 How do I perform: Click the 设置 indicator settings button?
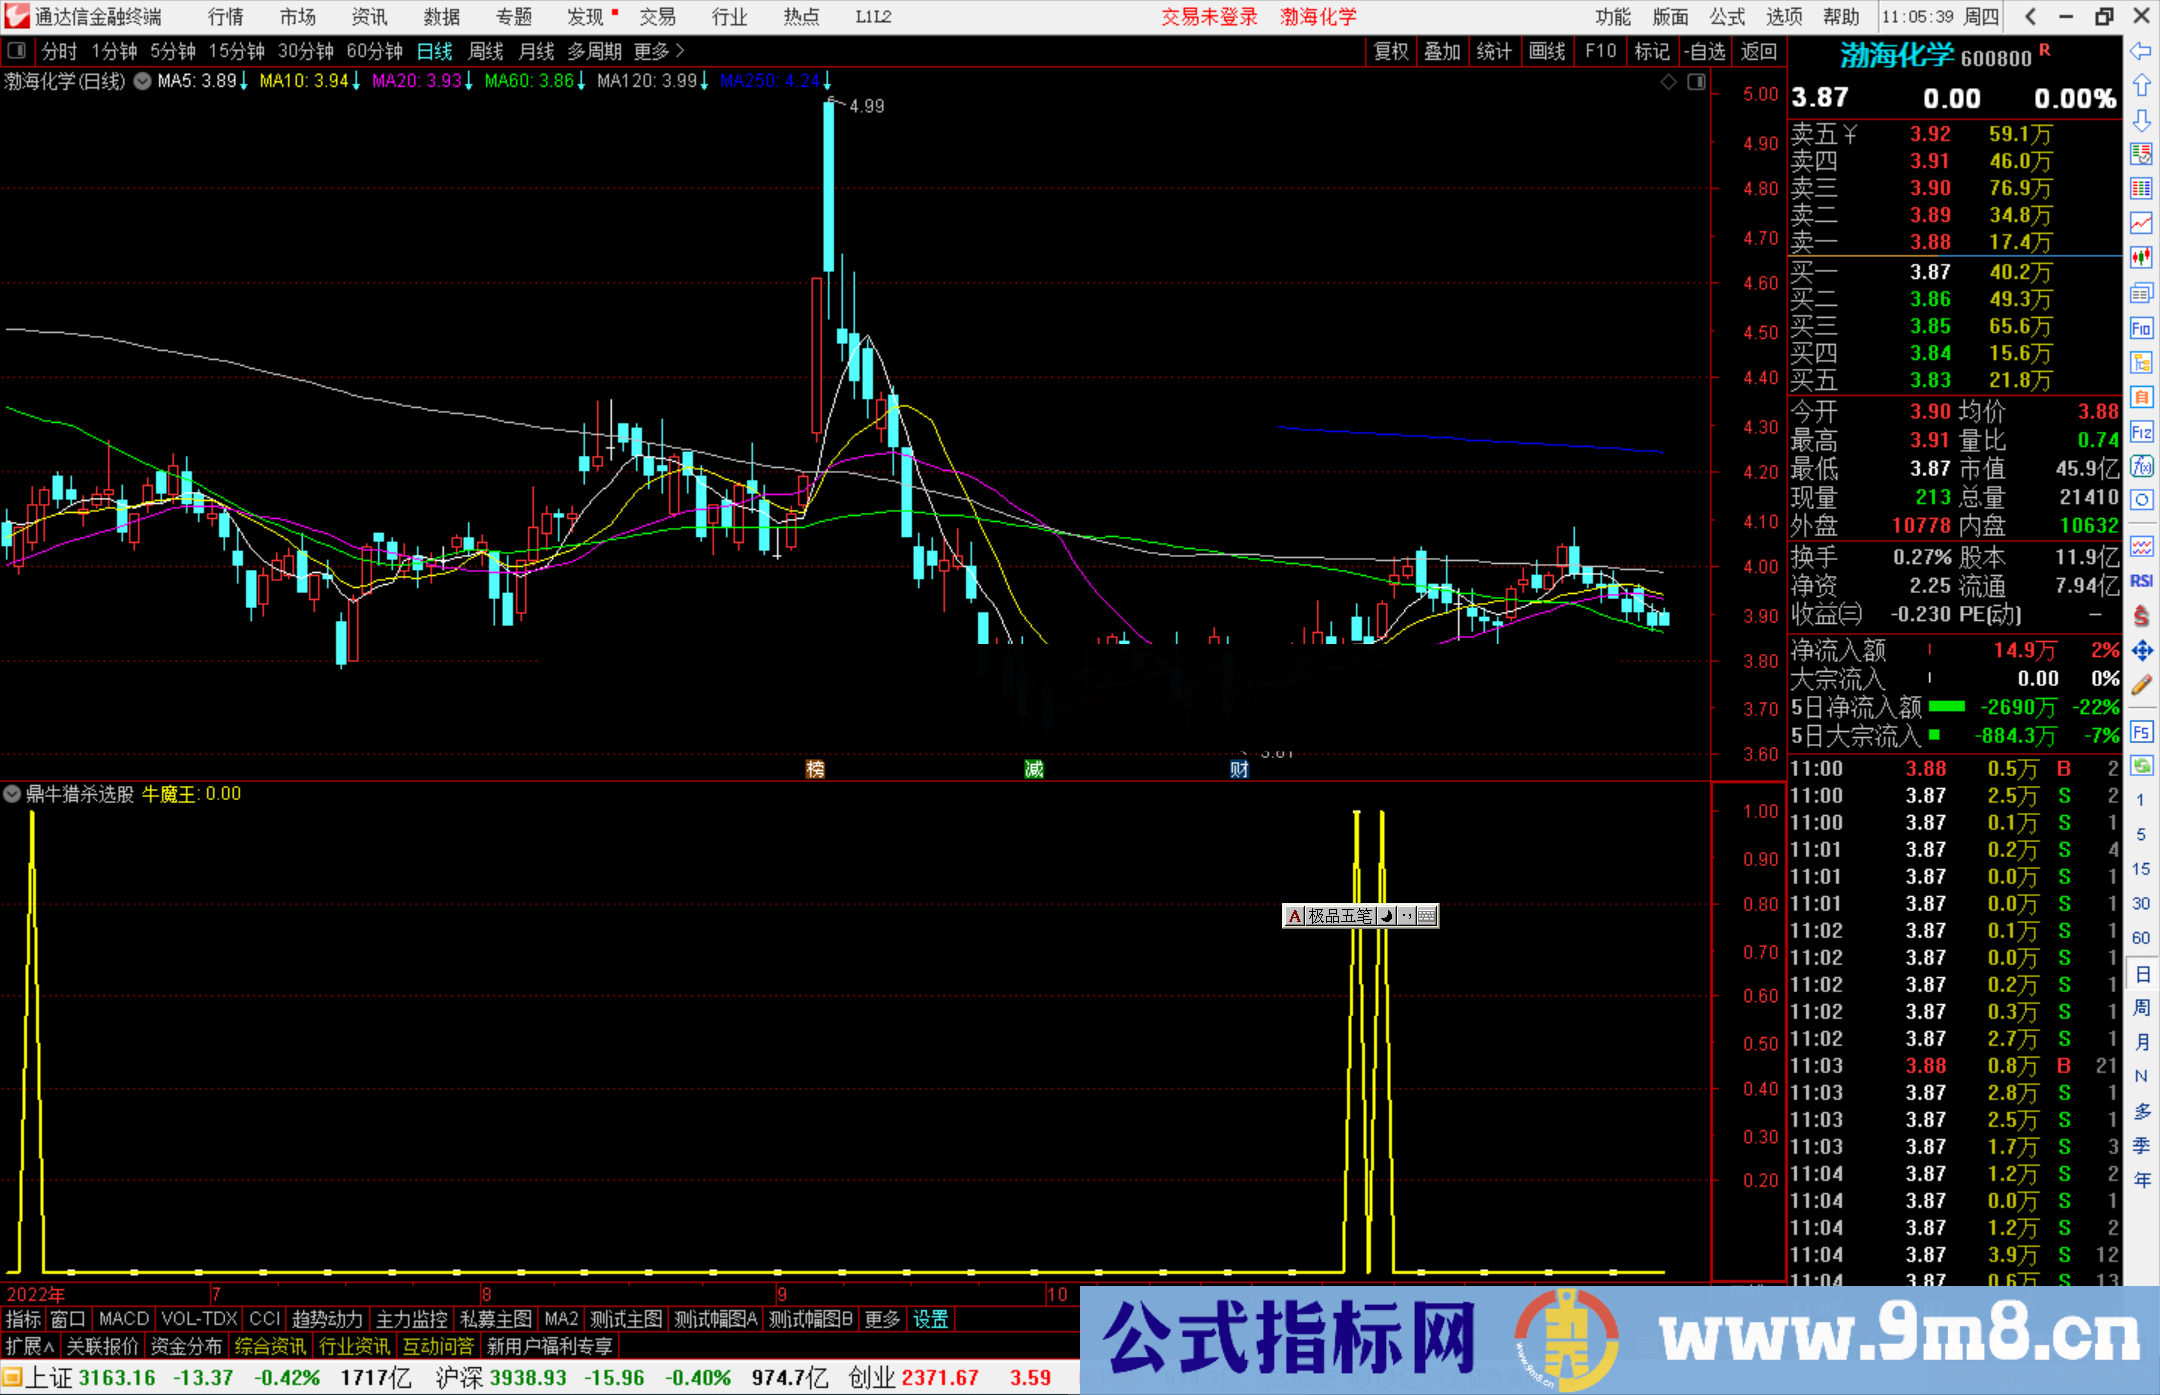[930, 1319]
